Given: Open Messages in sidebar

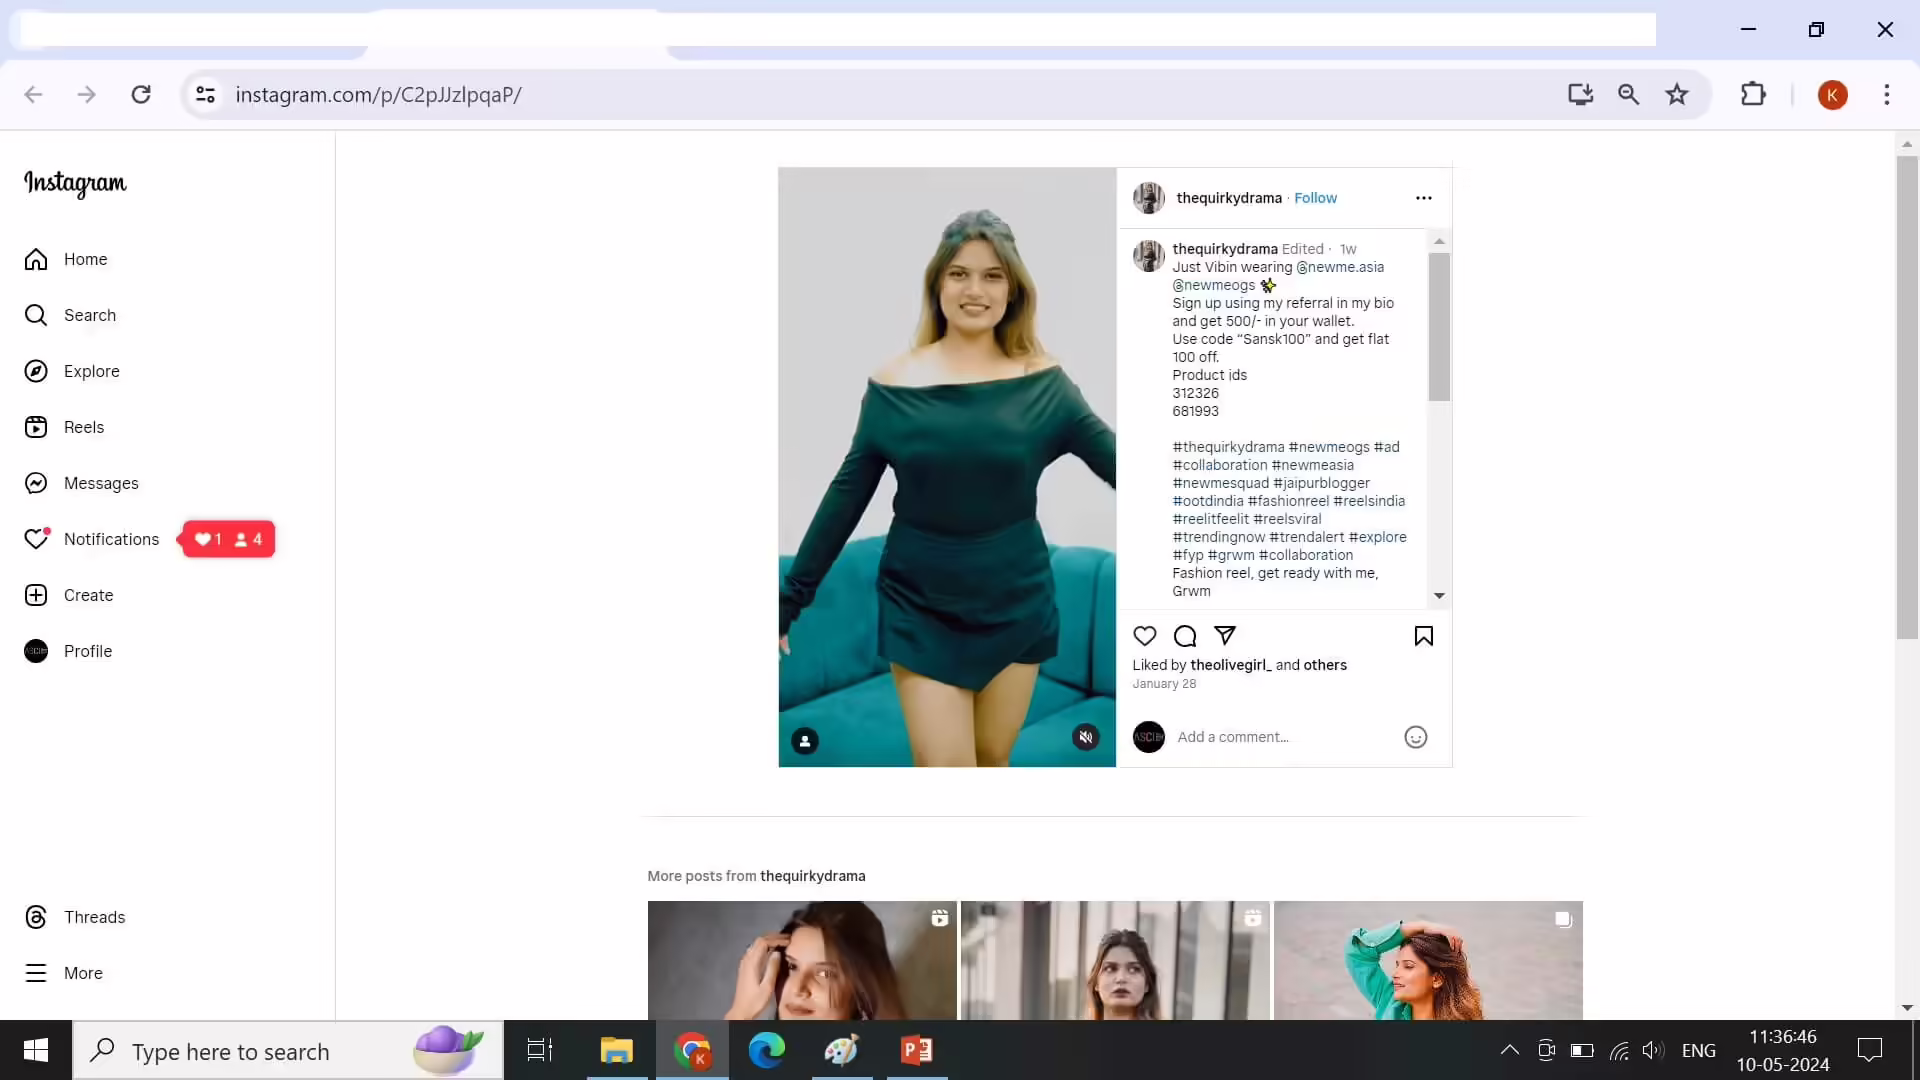Looking at the screenshot, I should [82, 483].
